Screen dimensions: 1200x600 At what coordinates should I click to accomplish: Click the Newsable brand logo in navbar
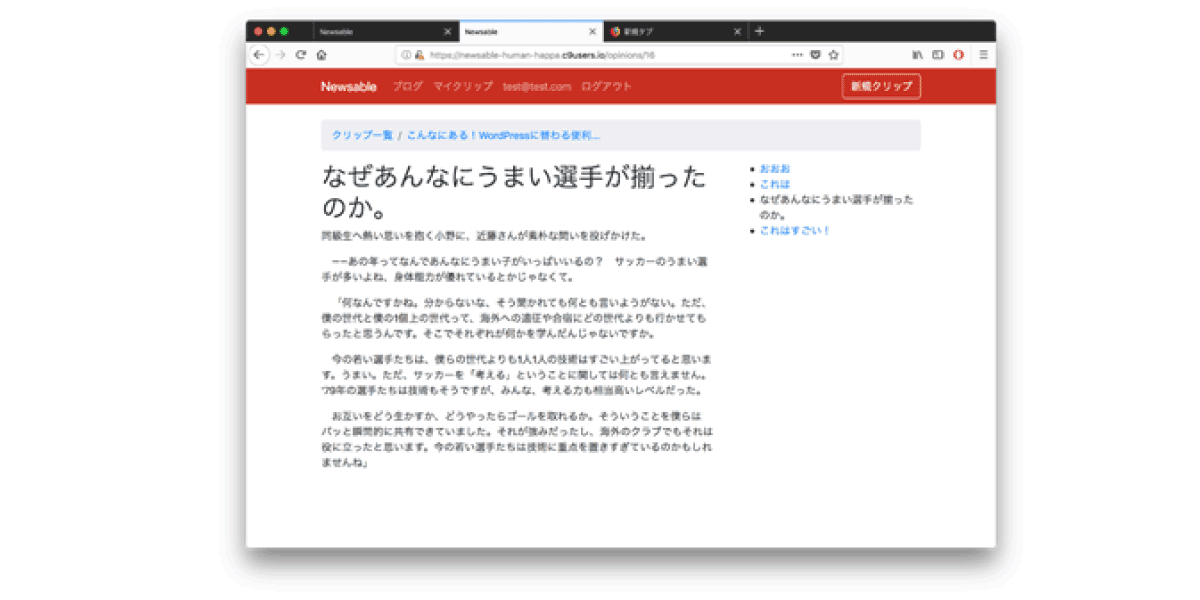click(348, 87)
